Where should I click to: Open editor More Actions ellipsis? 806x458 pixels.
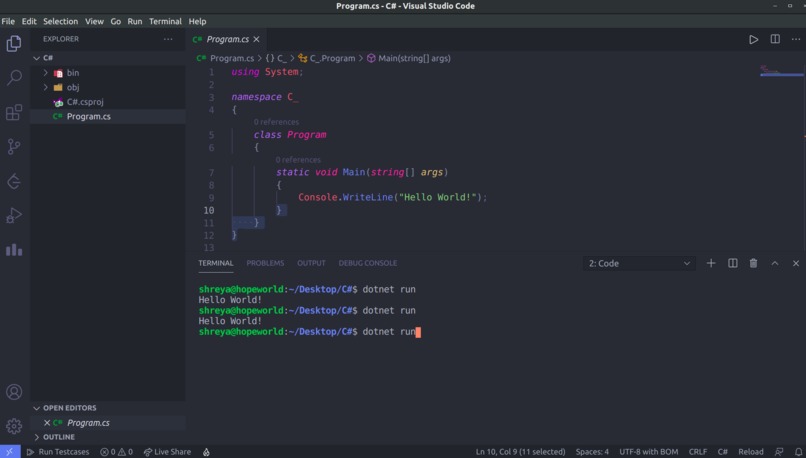point(796,39)
